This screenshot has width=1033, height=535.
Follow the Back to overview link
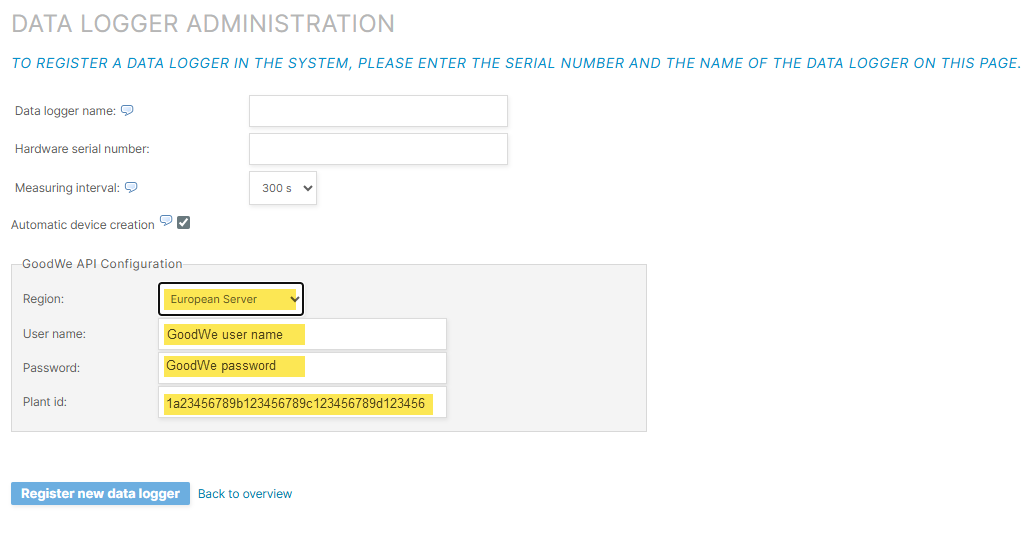coord(245,494)
